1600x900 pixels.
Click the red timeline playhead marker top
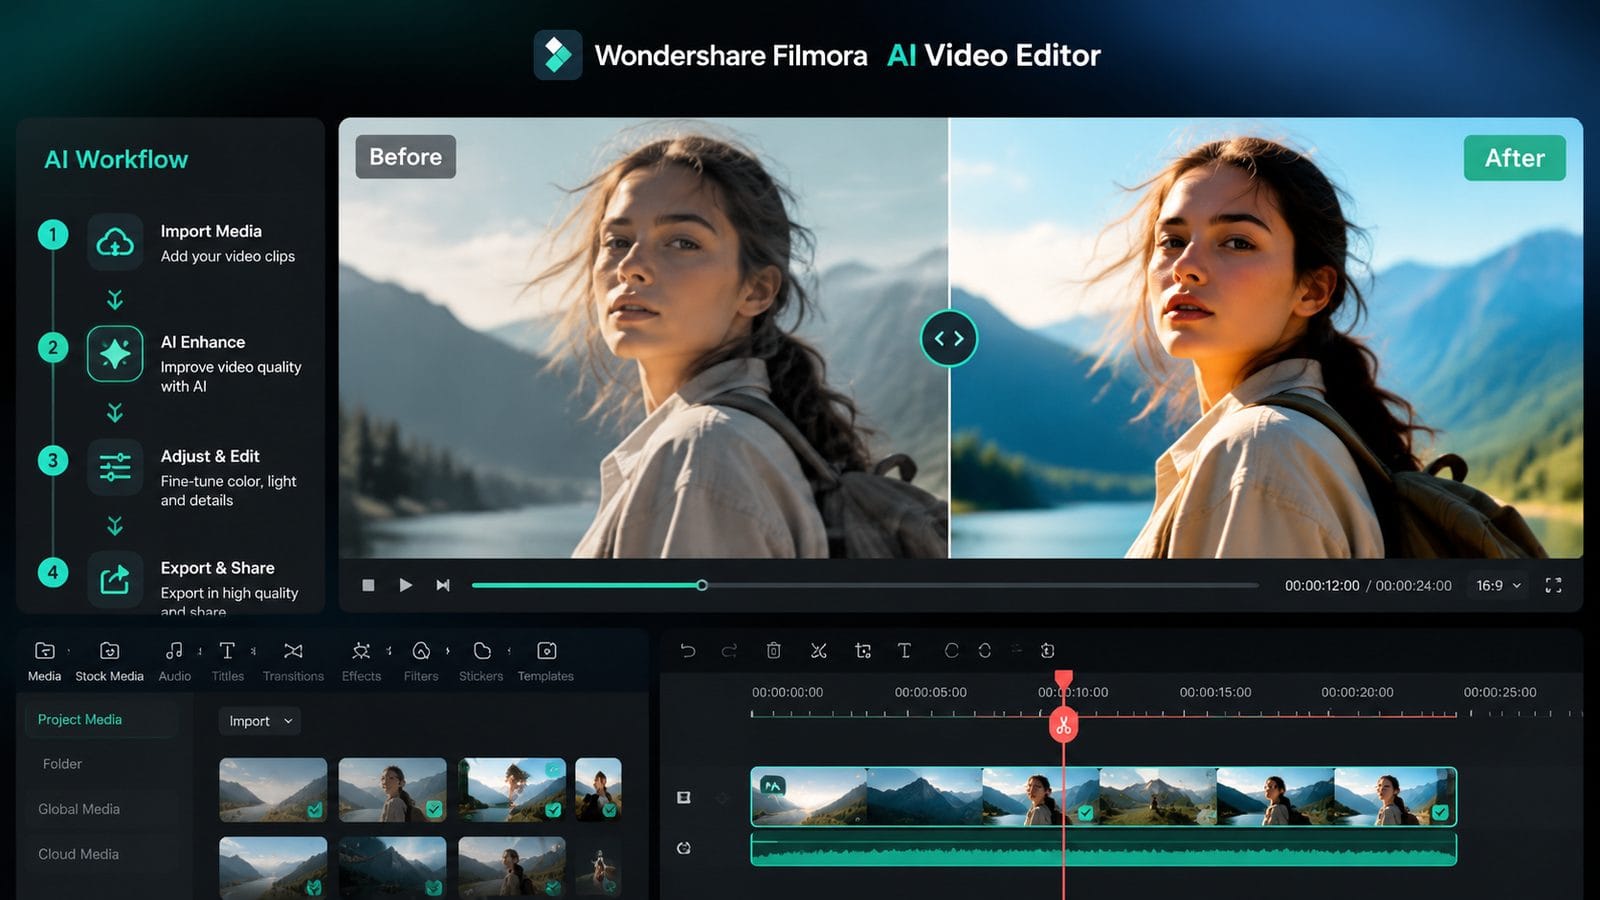pyautogui.click(x=1064, y=679)
